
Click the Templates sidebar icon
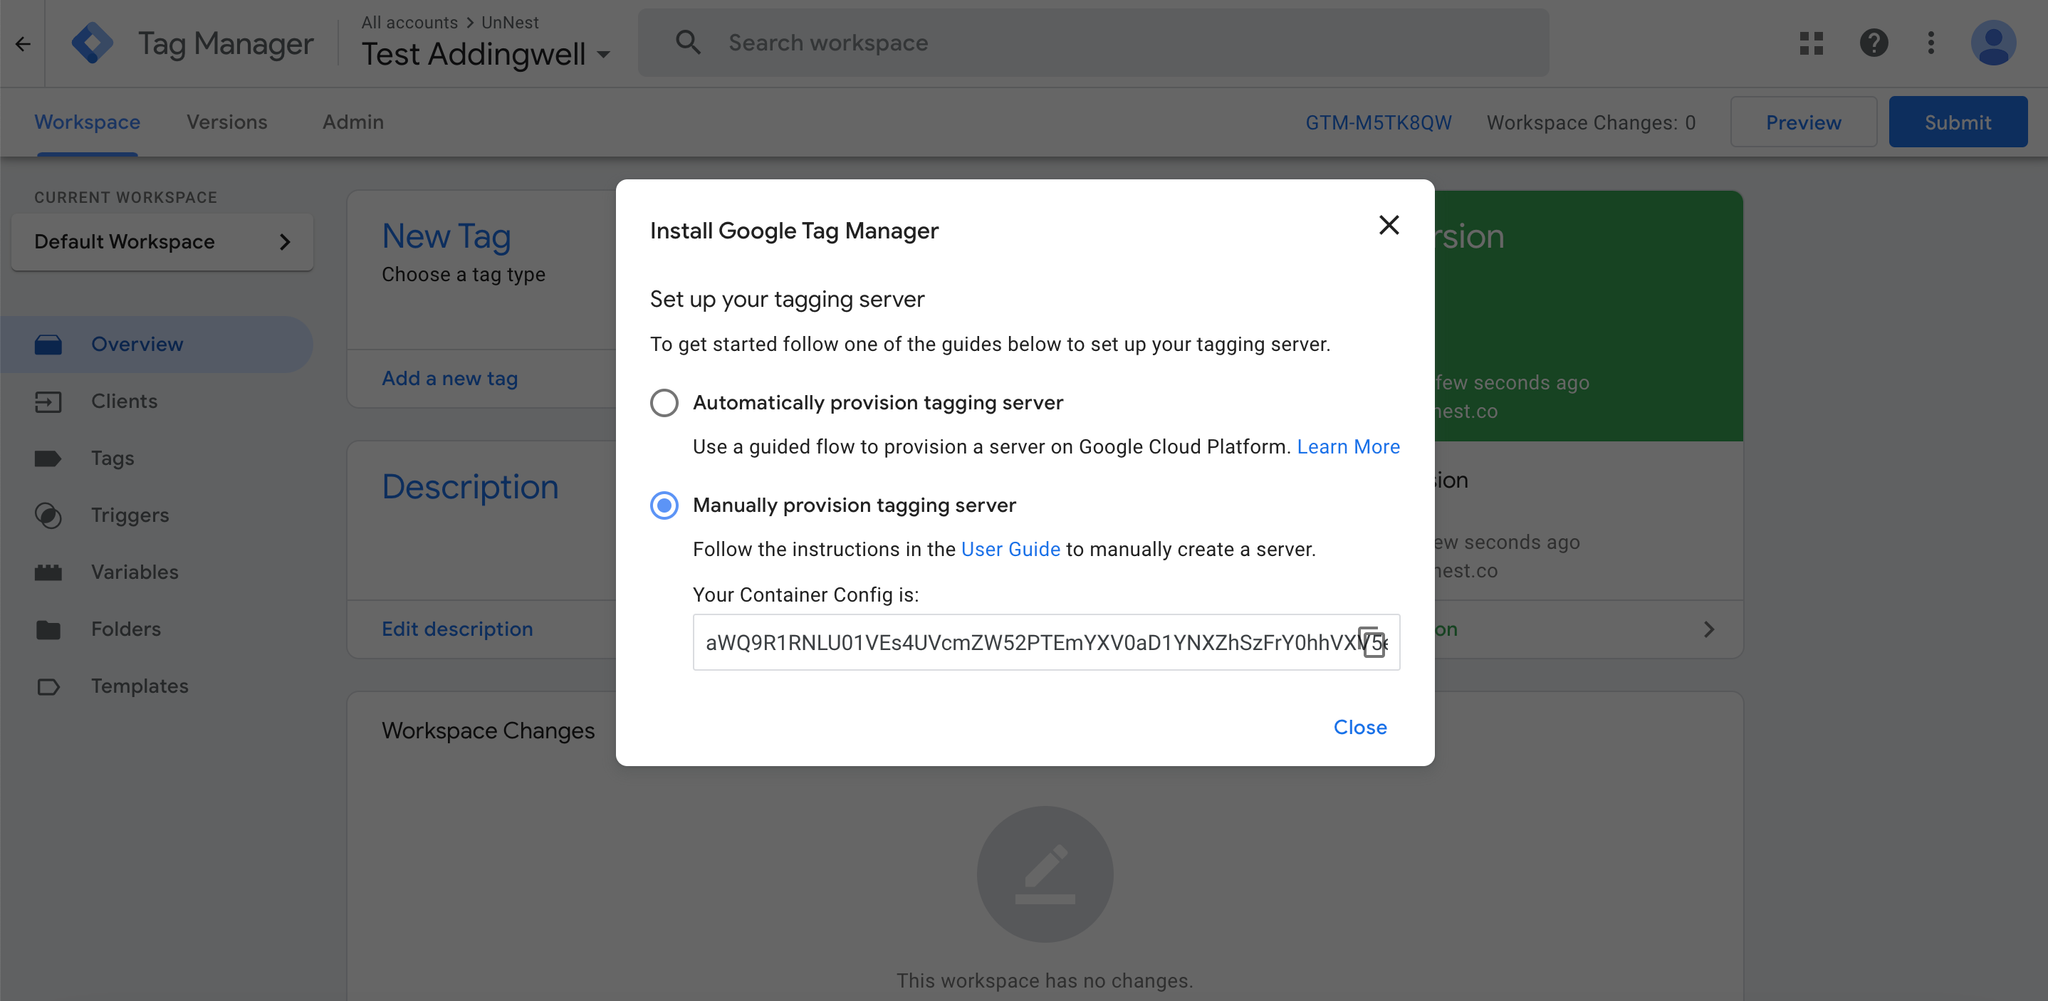click(x=48, y=687)
